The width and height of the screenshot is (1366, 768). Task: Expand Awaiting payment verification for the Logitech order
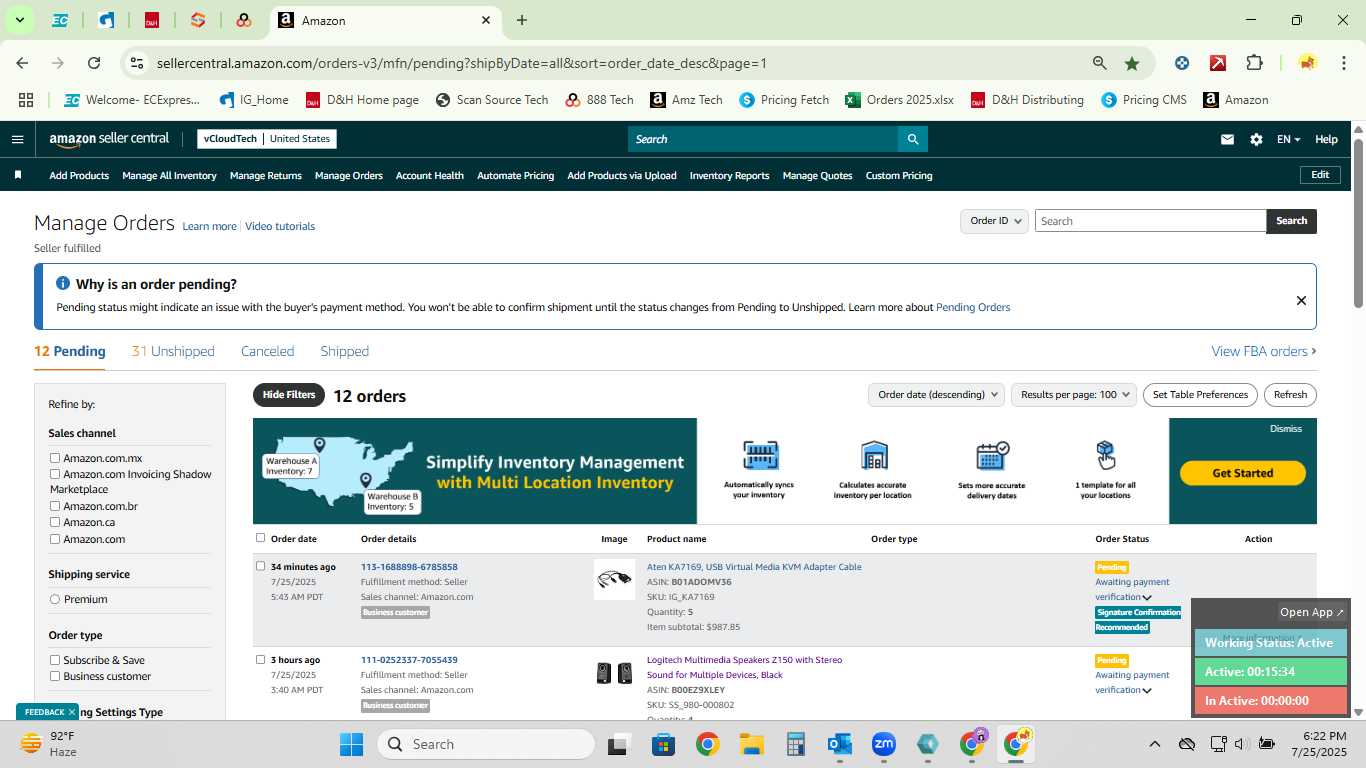pyautogui.click(x=1147, y=691)
